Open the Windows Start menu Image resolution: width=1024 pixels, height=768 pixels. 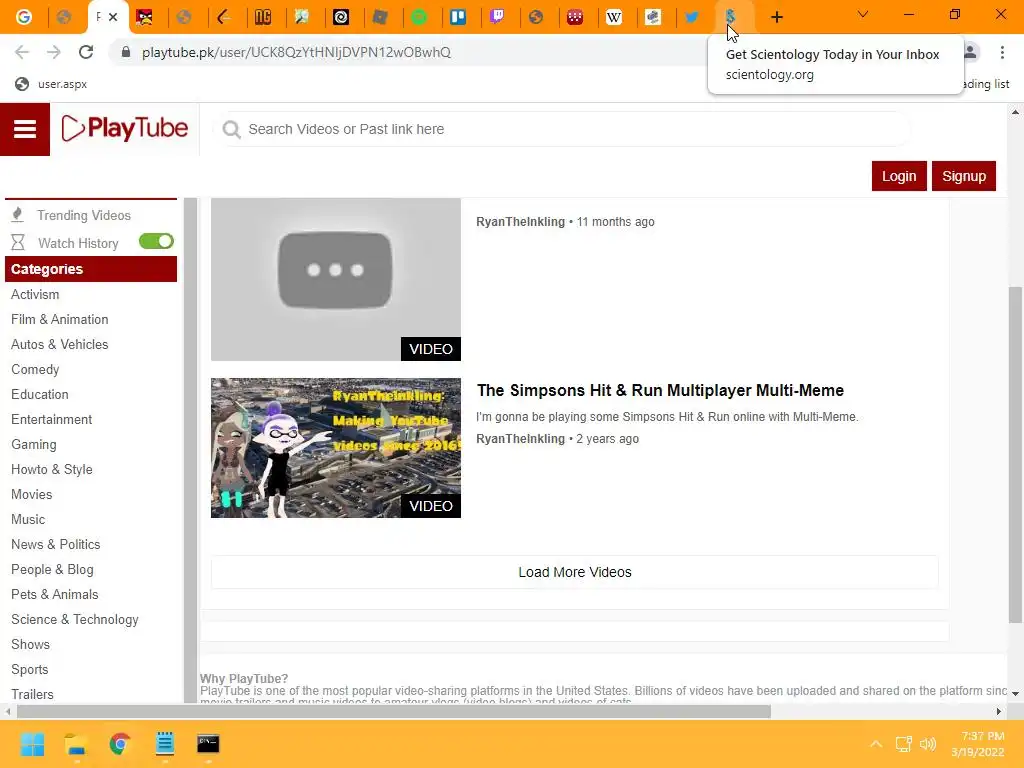[32, 744]
